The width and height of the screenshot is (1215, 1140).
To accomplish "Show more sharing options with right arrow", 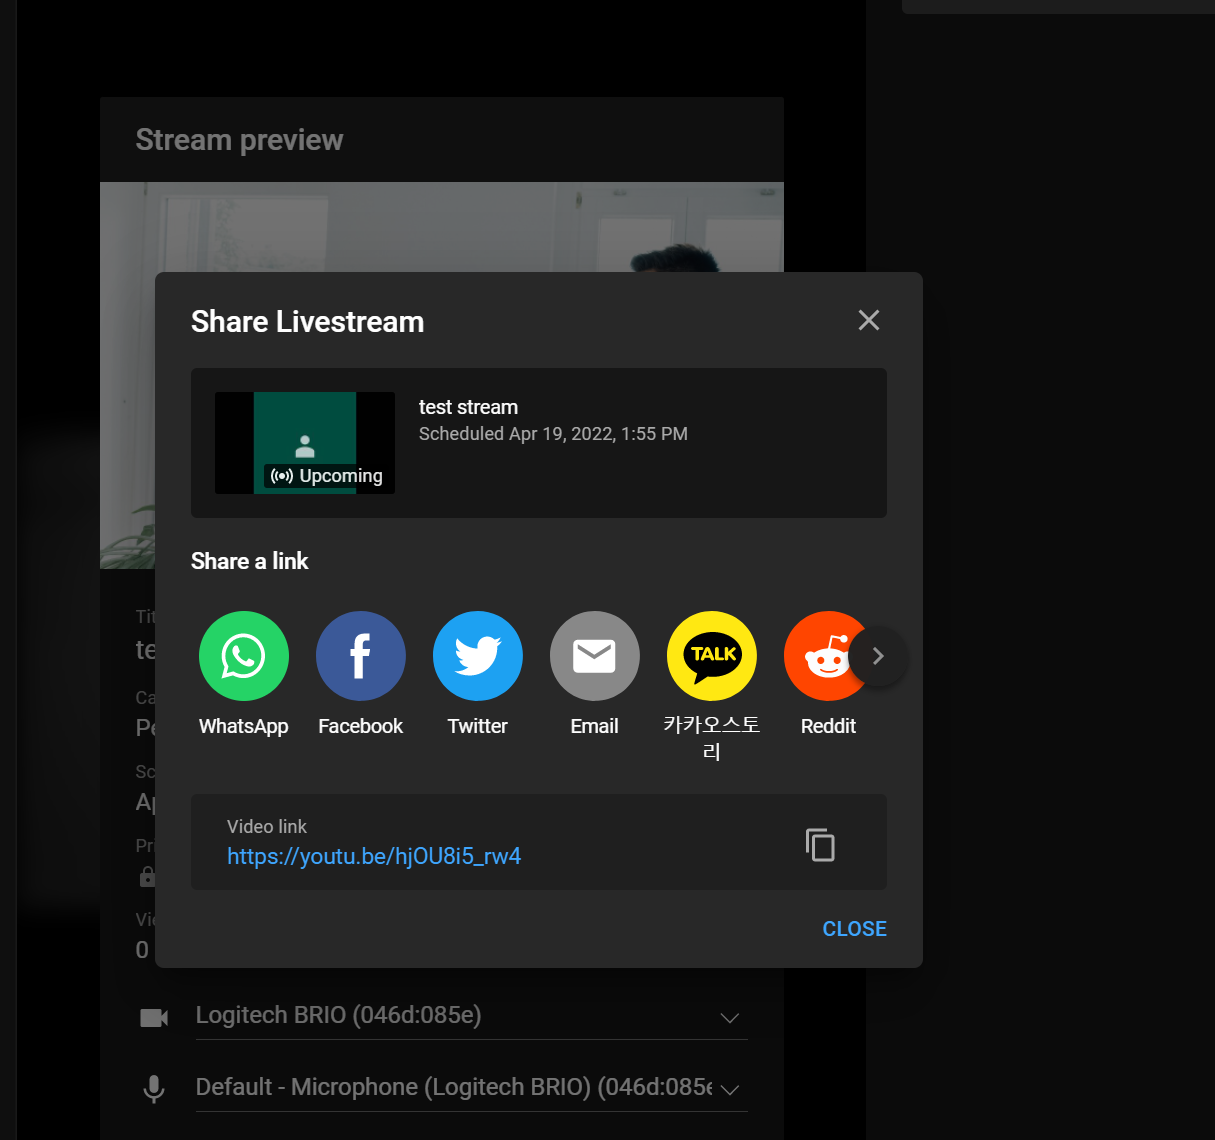I will pyautogui.click(x=878, y=656).
